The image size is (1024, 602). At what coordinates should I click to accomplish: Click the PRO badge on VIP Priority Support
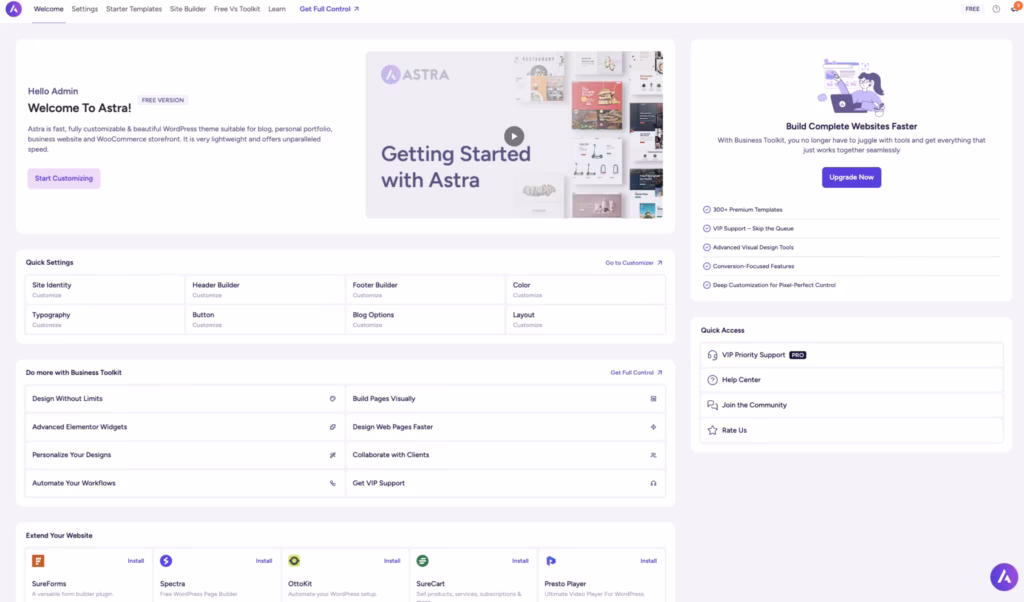pyautogui.click(x=797, y=355)
